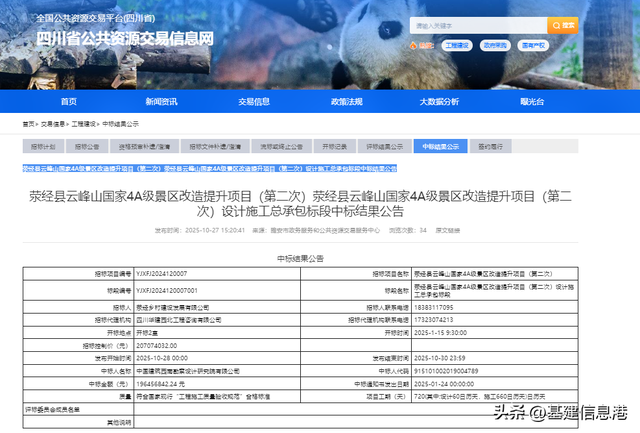Focus the keyword search input field
The width and height of the screenshot is (640, 433).
point(478,26)
